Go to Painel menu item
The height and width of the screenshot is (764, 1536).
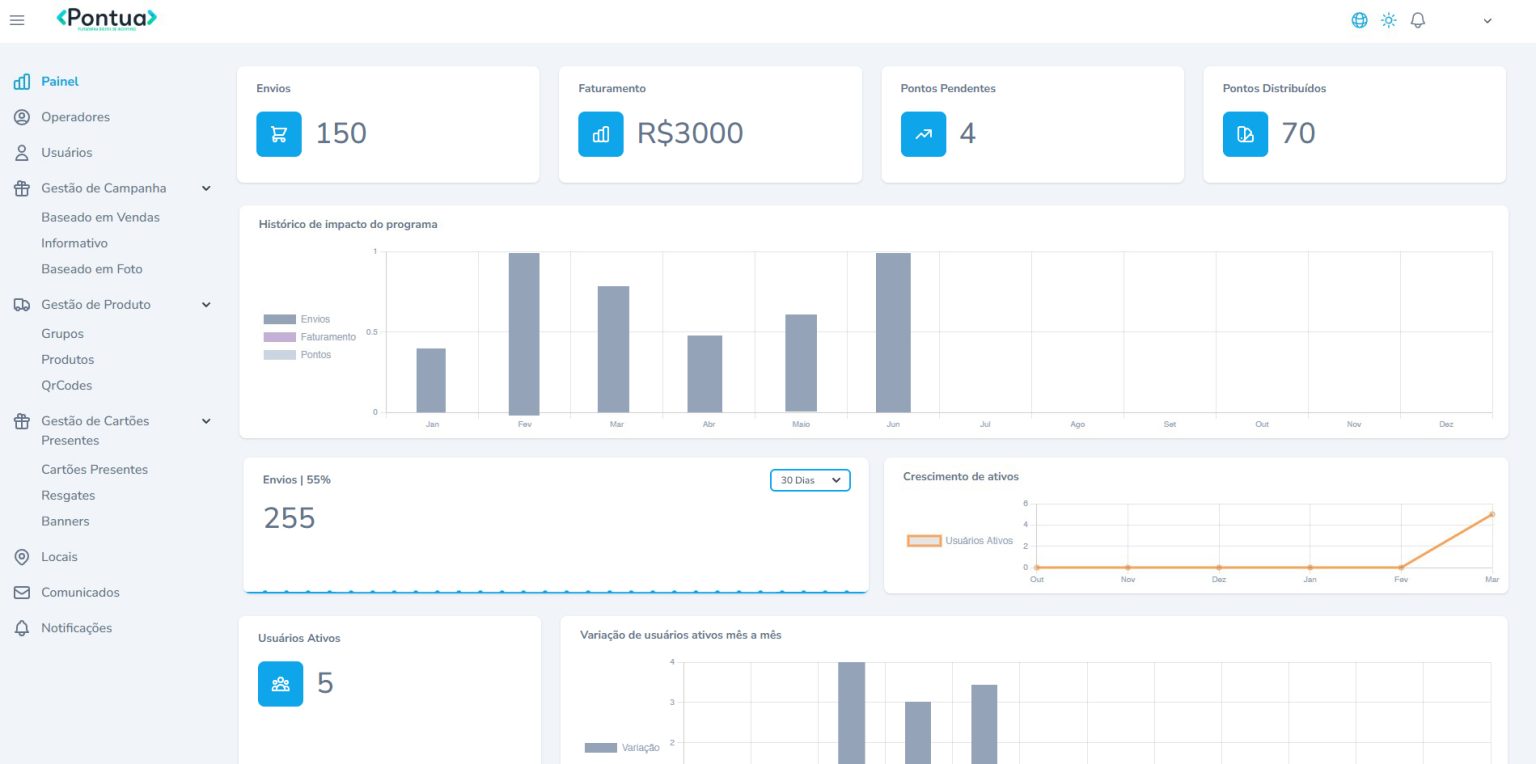pos(60,82)
